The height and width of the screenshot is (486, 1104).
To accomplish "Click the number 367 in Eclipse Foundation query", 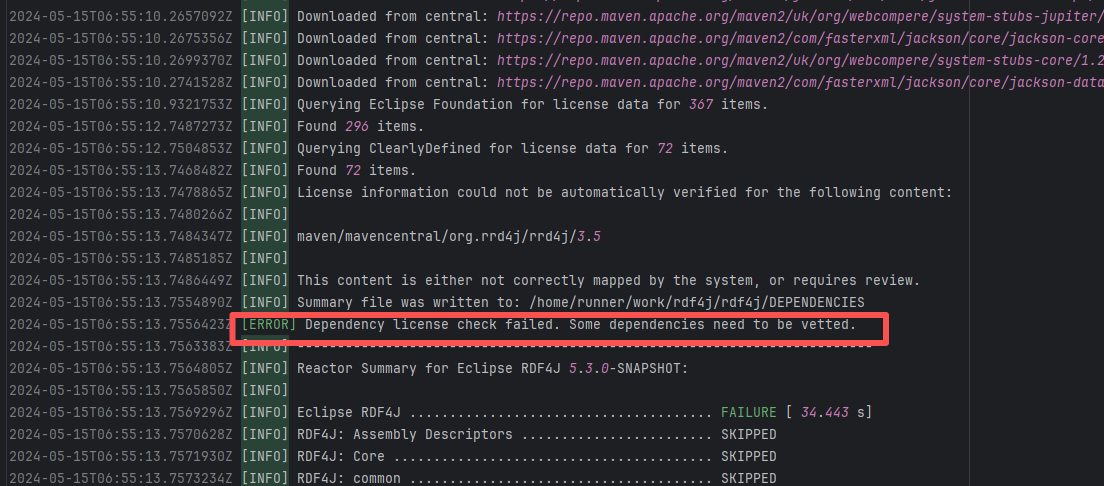I will (x=702, y=104).
